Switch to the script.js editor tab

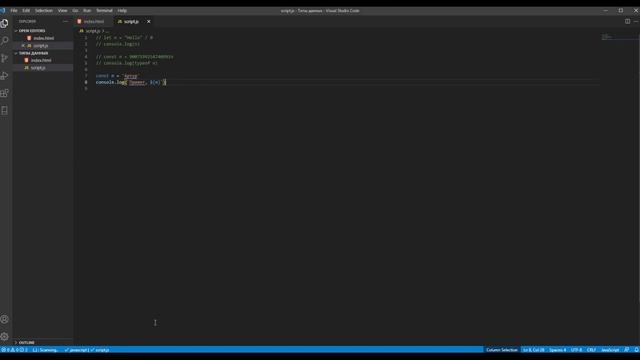pyautogui.click(x=131, y=21)
